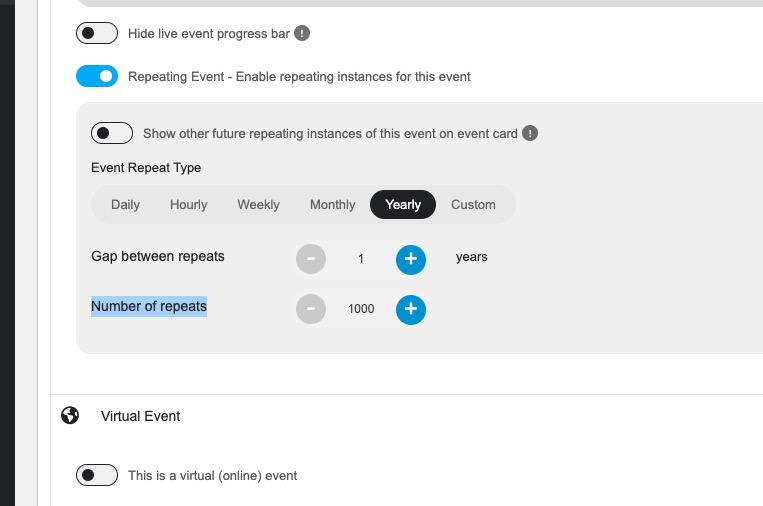Increase gap between repeats with plus button
Image resolution: width=763 pixels, height=506 pixels.
411,259
